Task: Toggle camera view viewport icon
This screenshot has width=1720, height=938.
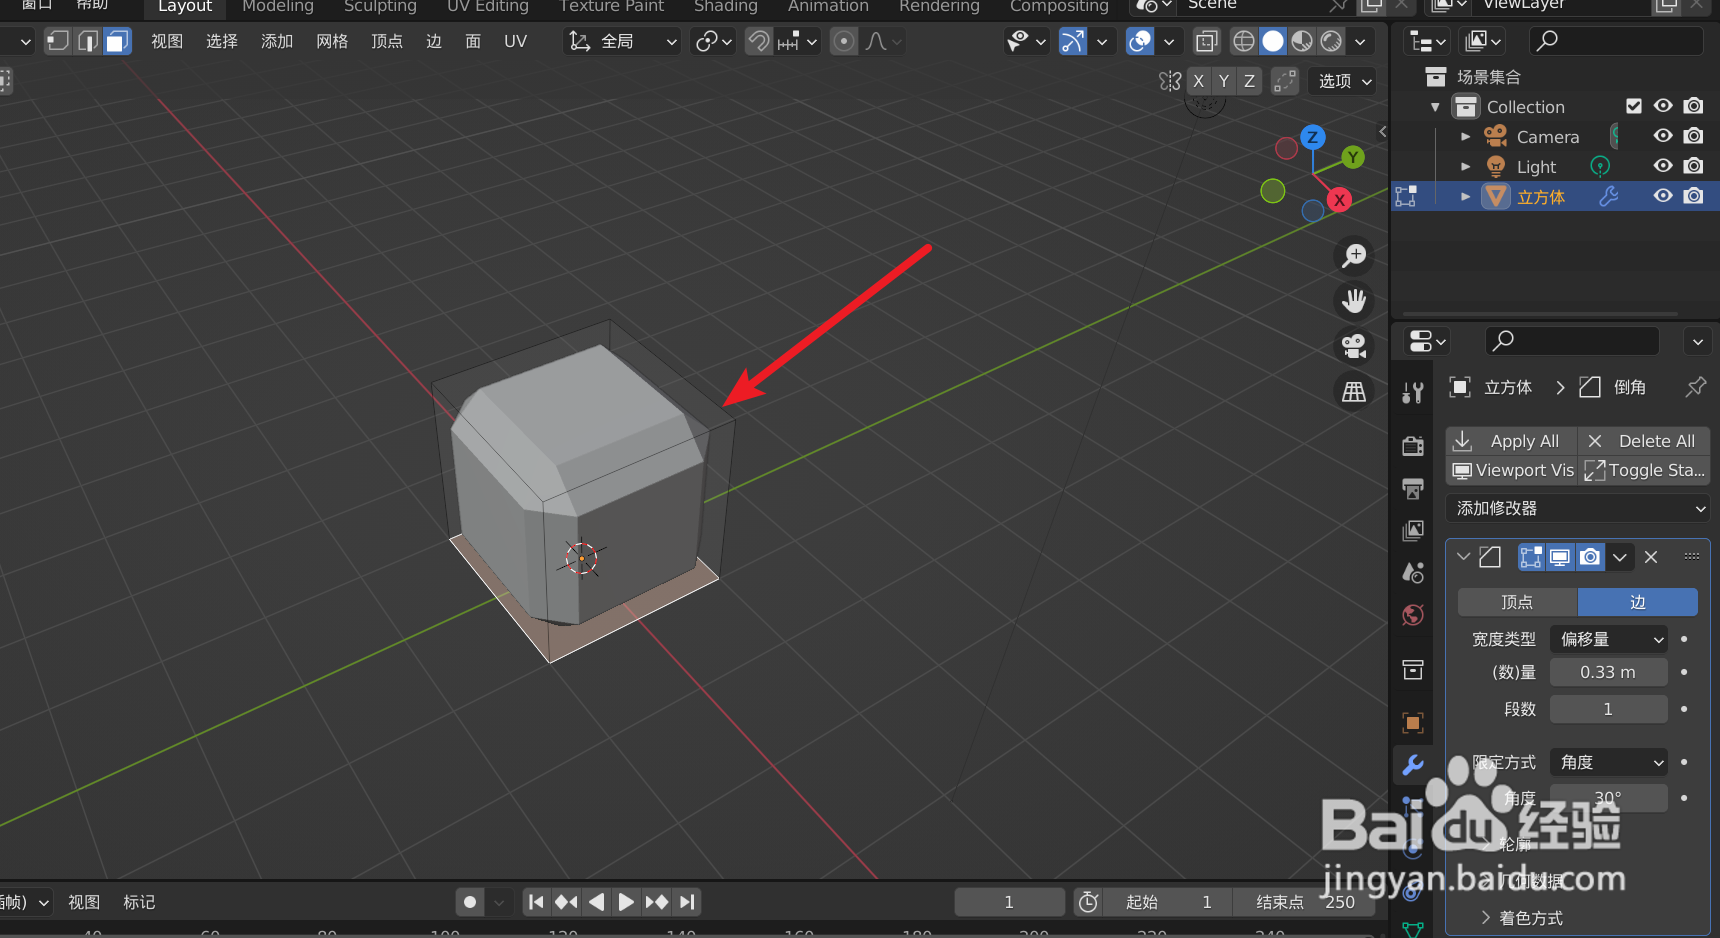Action: 1354,346
